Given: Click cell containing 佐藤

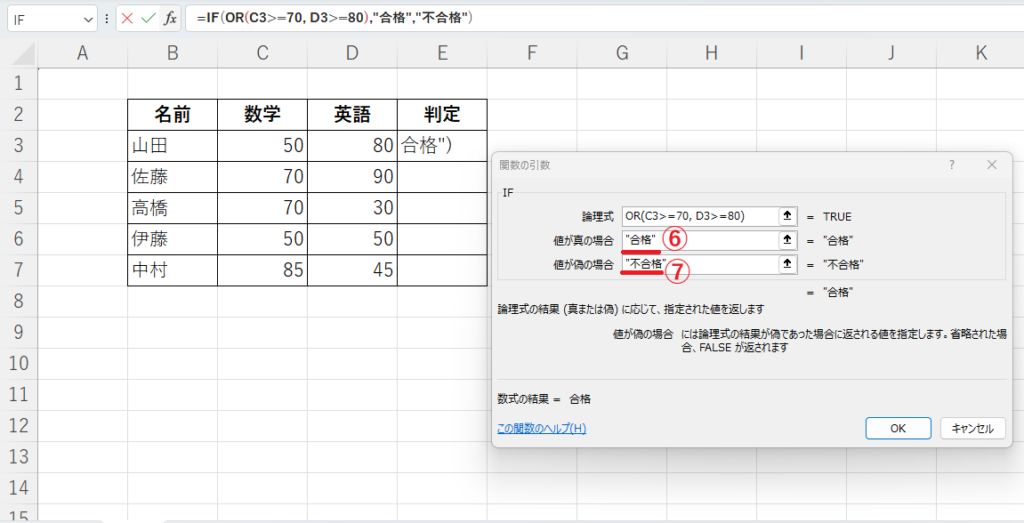Looking at the screenshot, I should (172, 177).
